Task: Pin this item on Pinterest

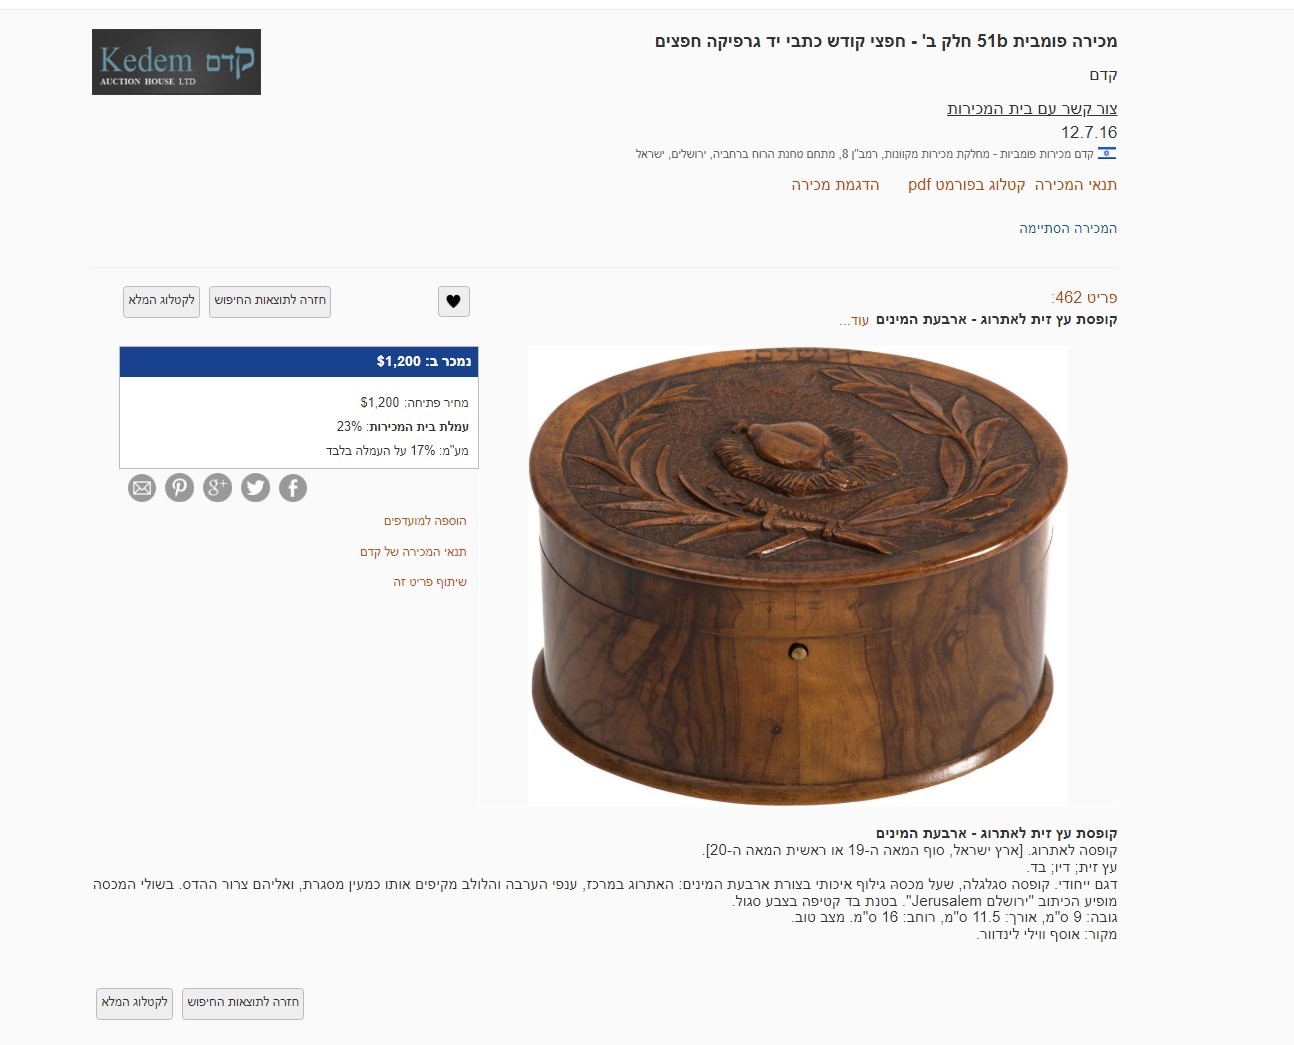Action: (x=179, y=488)
